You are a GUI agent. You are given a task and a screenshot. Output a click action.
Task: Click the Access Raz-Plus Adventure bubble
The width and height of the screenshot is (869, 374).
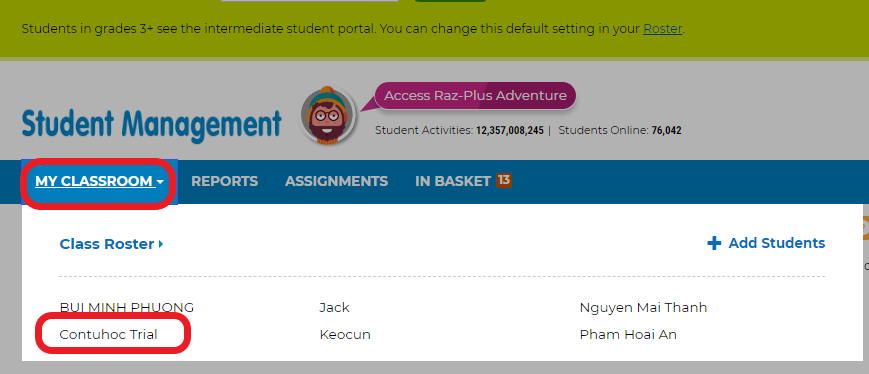click(x=475, y=96)
